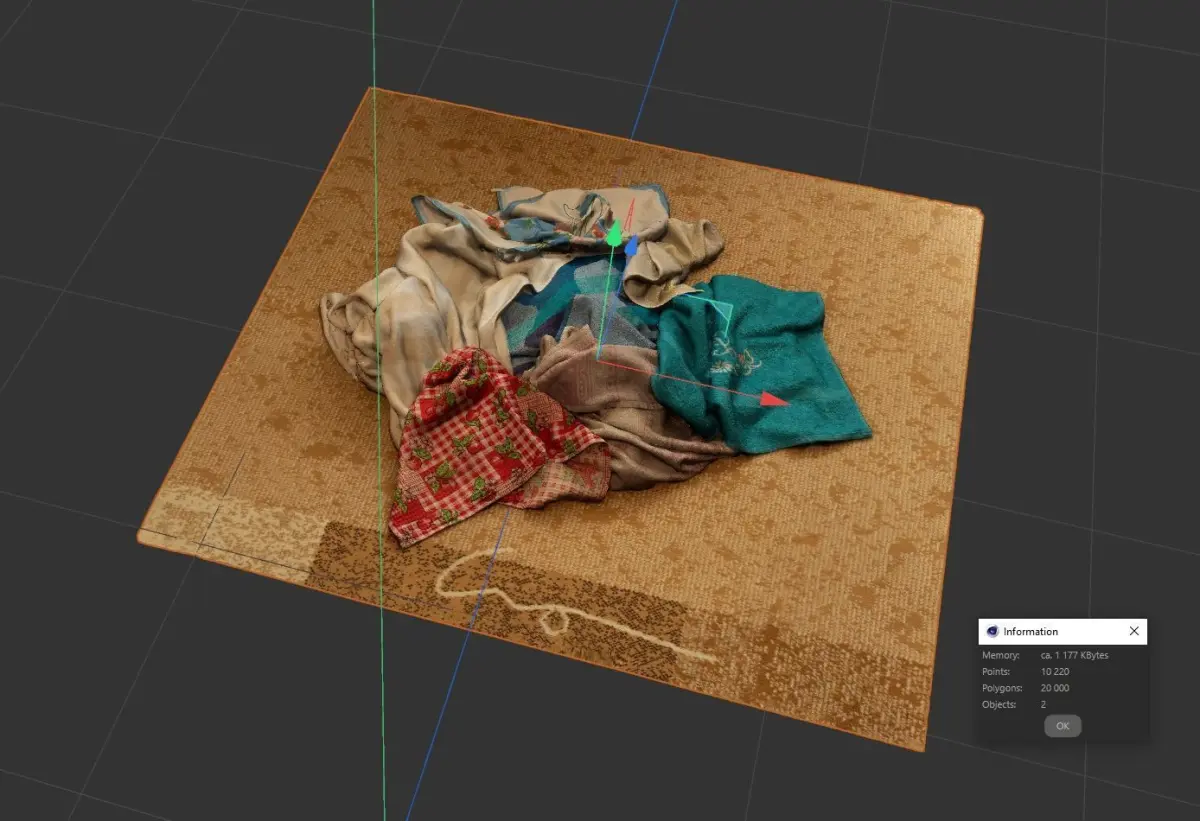
Task: Click the "2" objects count value
Action: point(1043,705)
